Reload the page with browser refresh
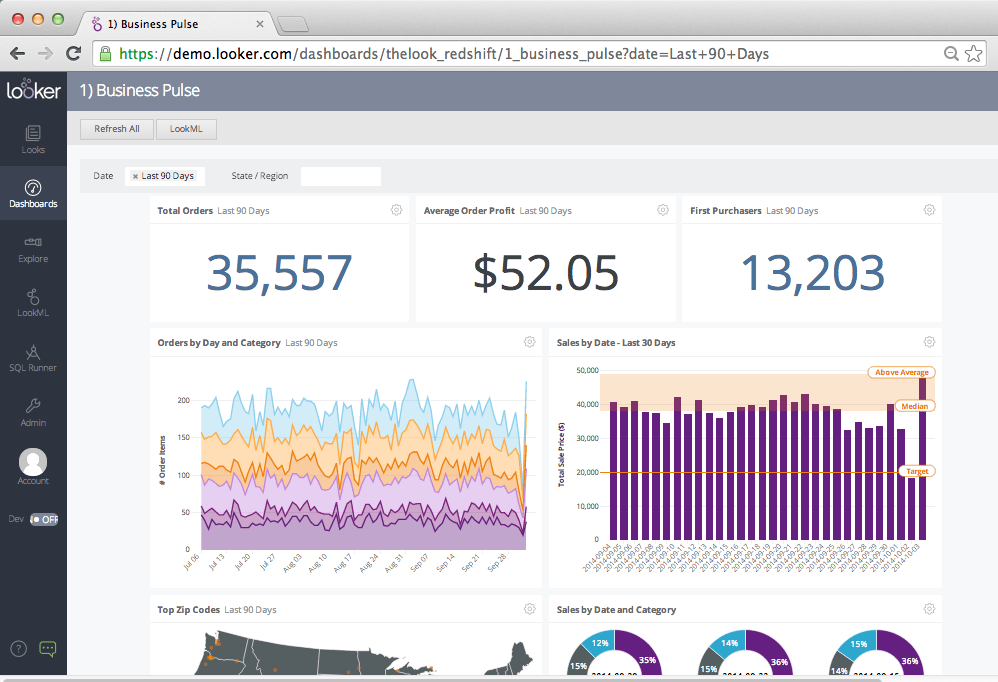The width and height of the screenshot is (998, 682). click(x=73, y=53)
